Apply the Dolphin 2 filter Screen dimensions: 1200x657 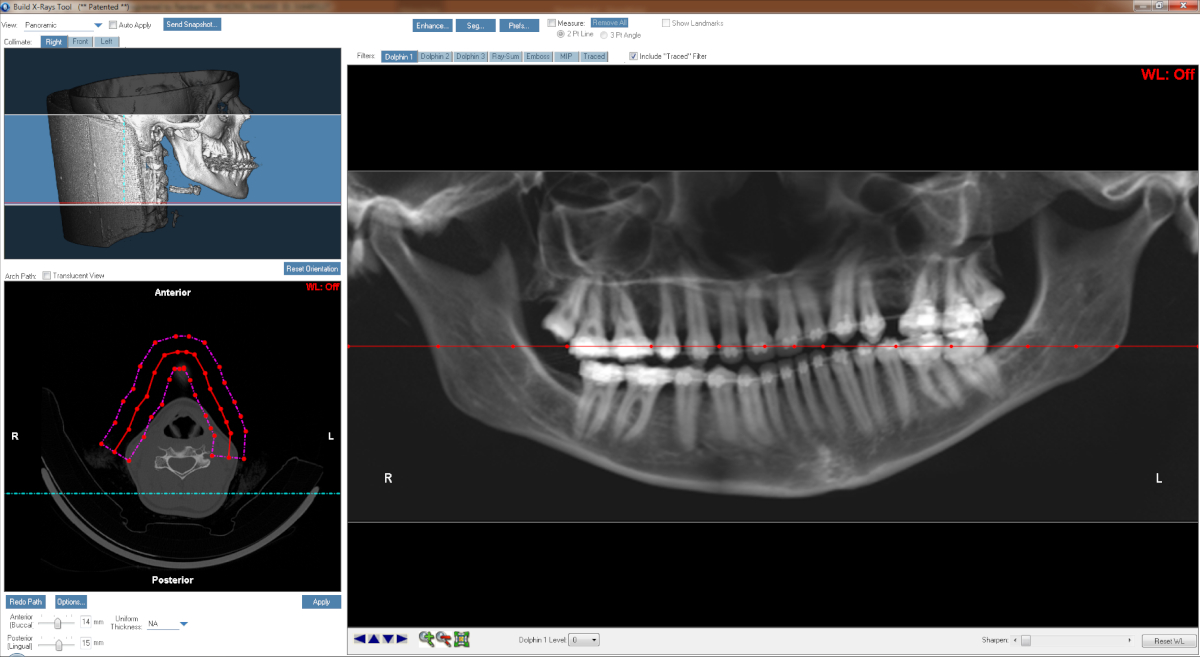(x=435, y=57)
